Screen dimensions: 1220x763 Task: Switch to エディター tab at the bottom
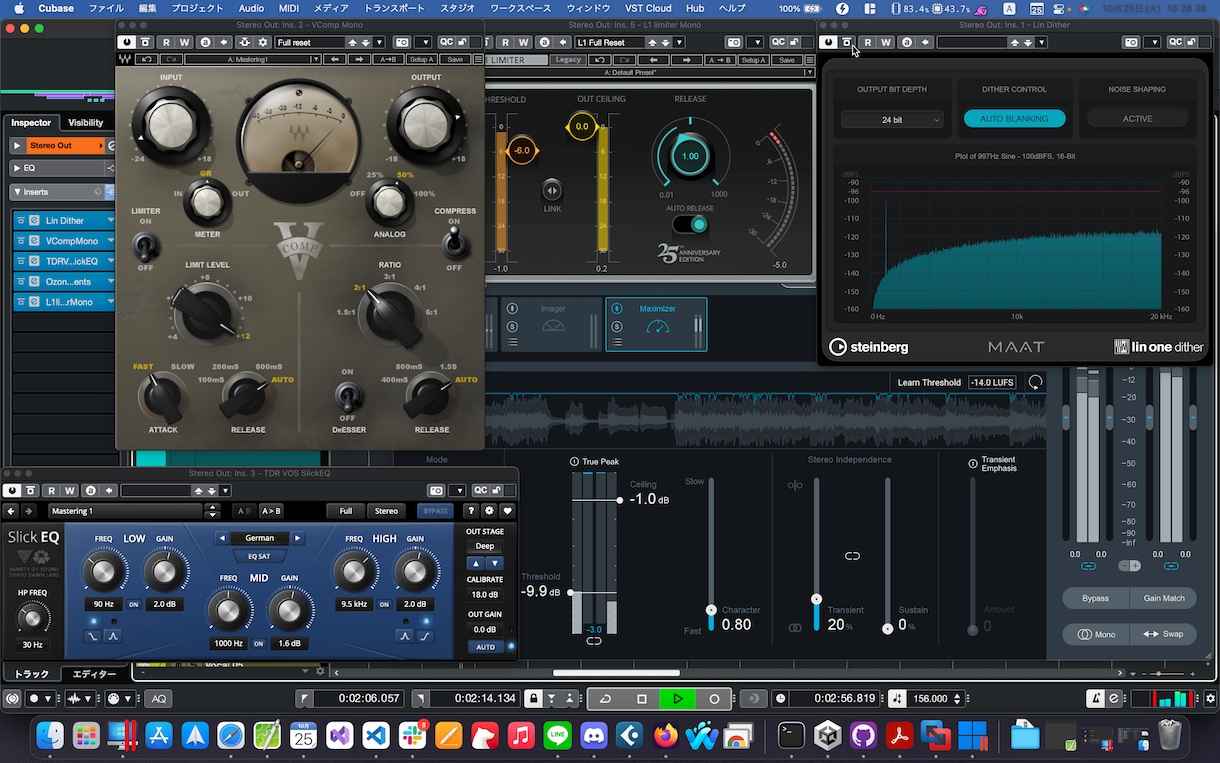(x=93, y=674)
